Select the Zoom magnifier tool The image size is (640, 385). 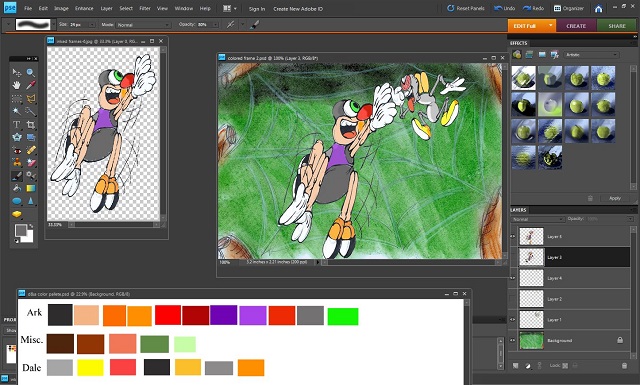pyautogui.click(x=31, y=73)
